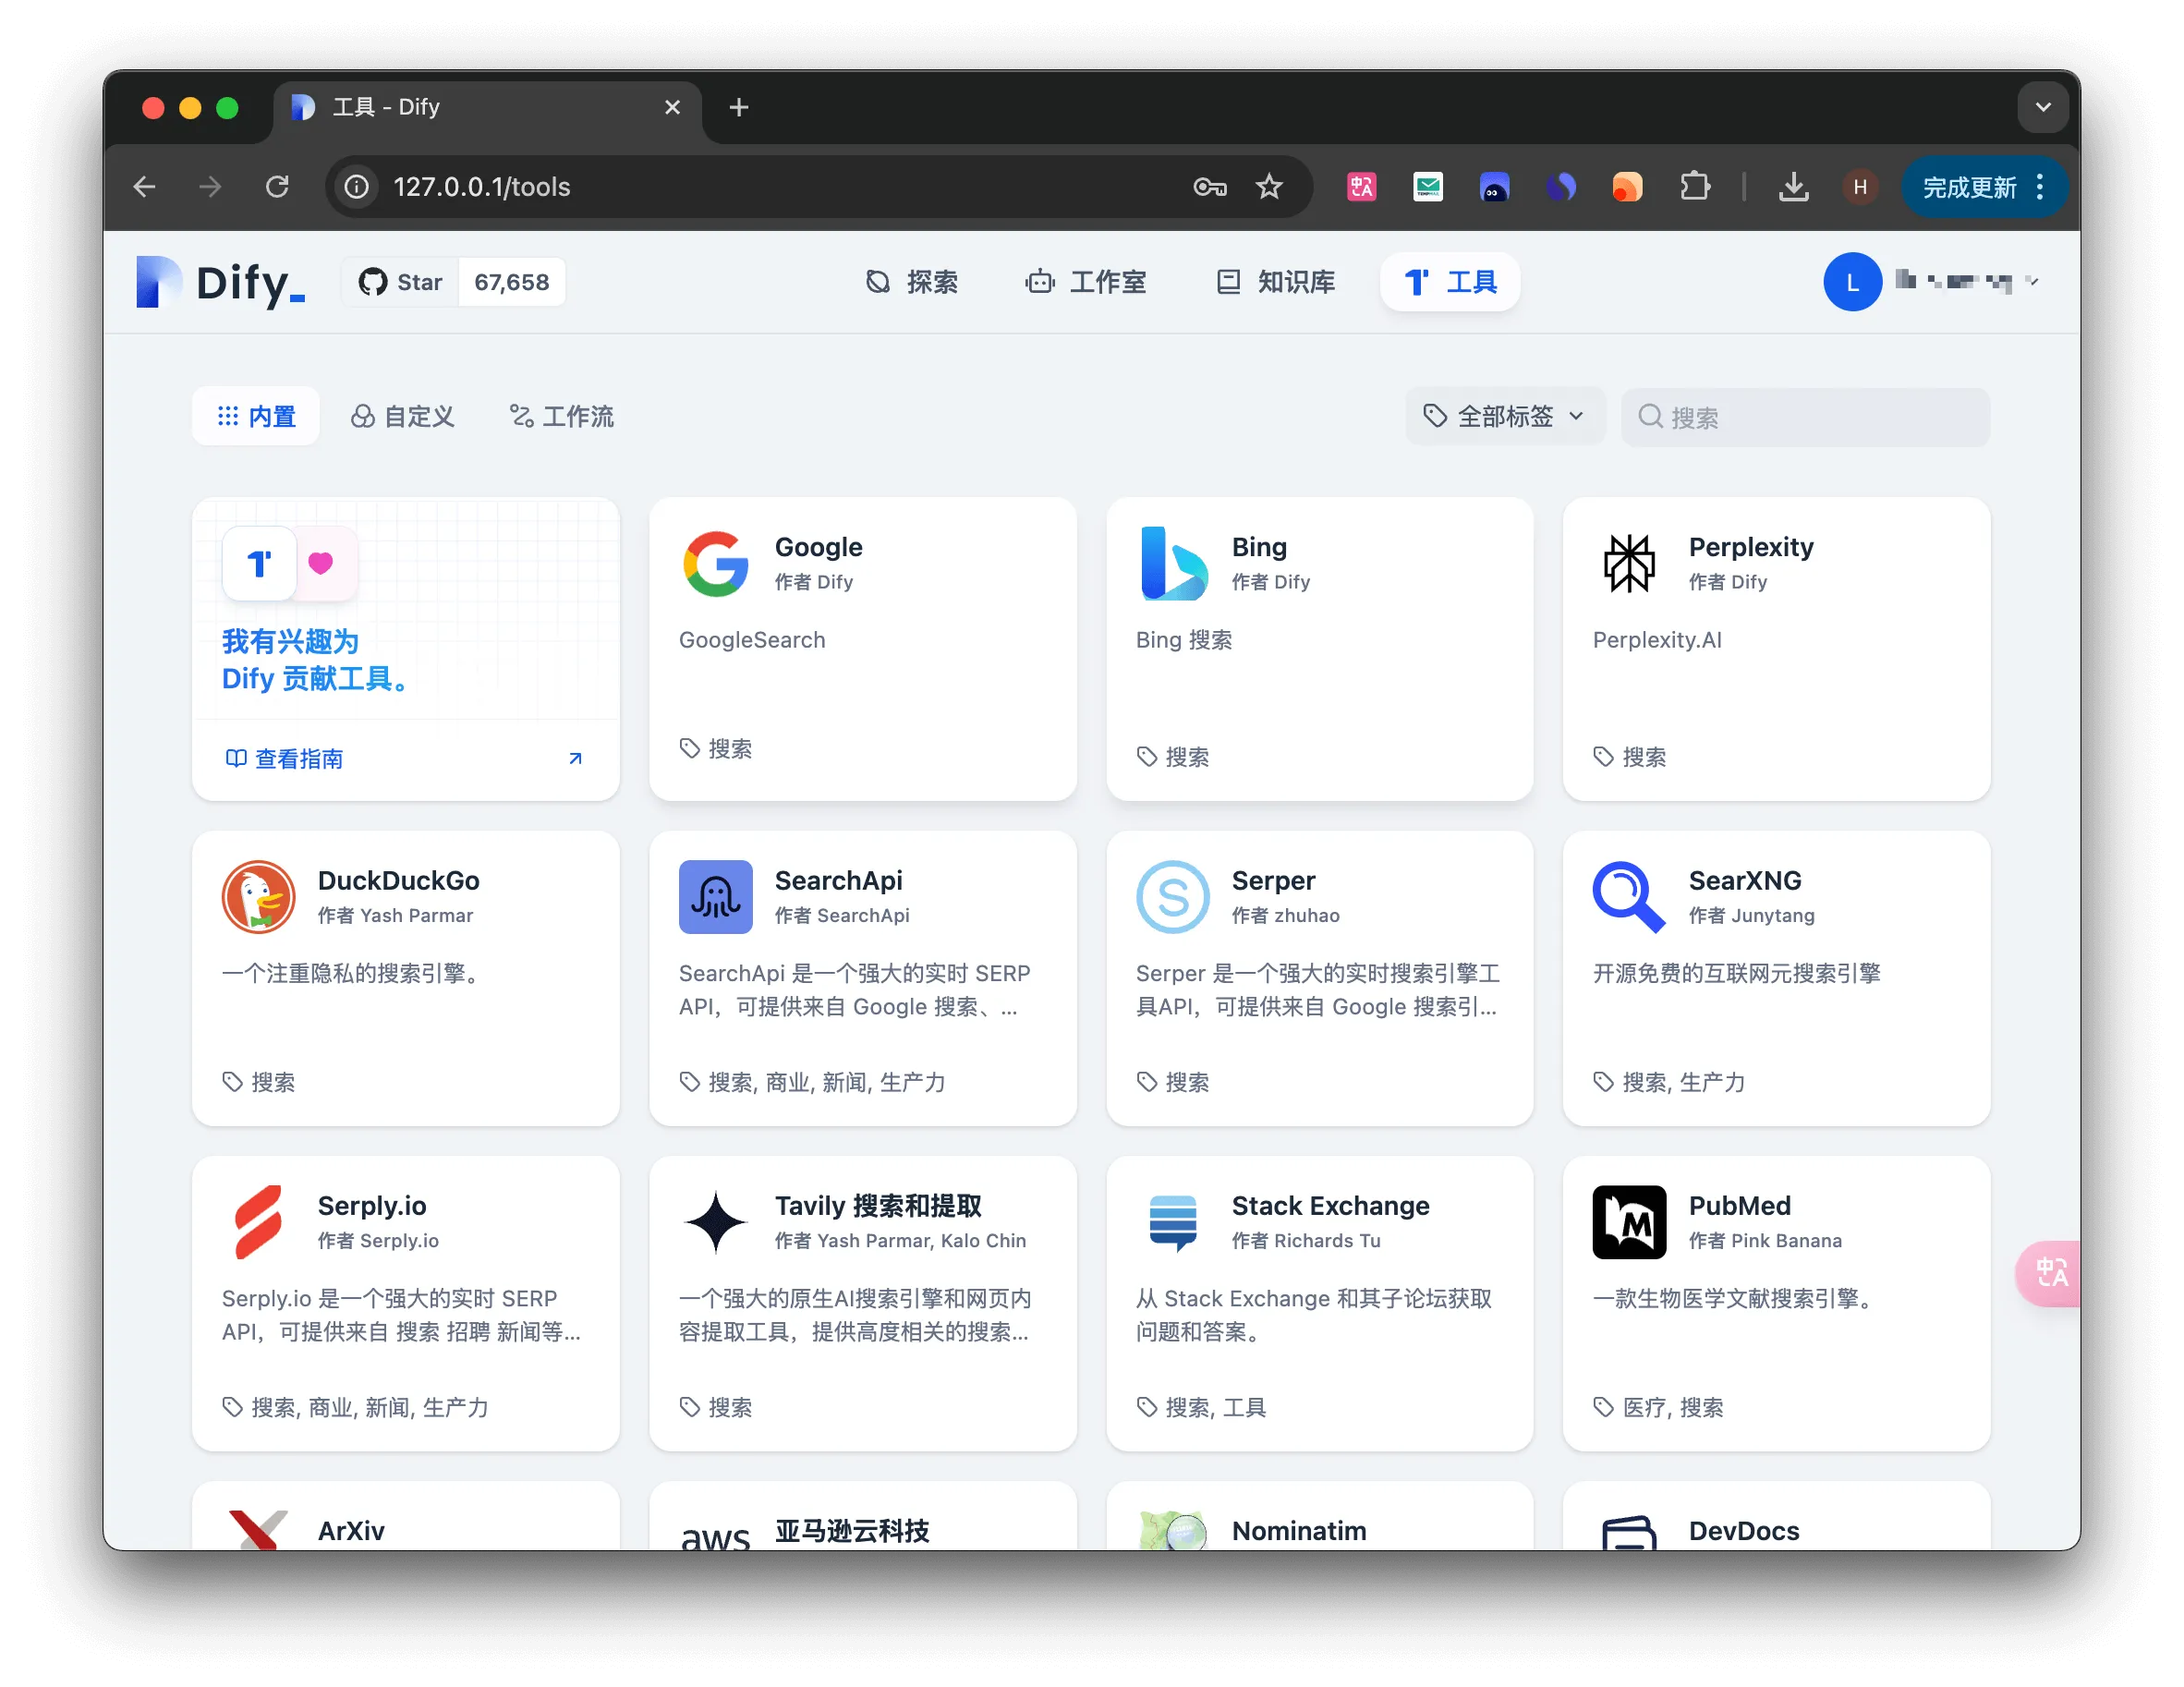
Task: Click the DuckDuckGo duck logo
Action: coord(258,897)
